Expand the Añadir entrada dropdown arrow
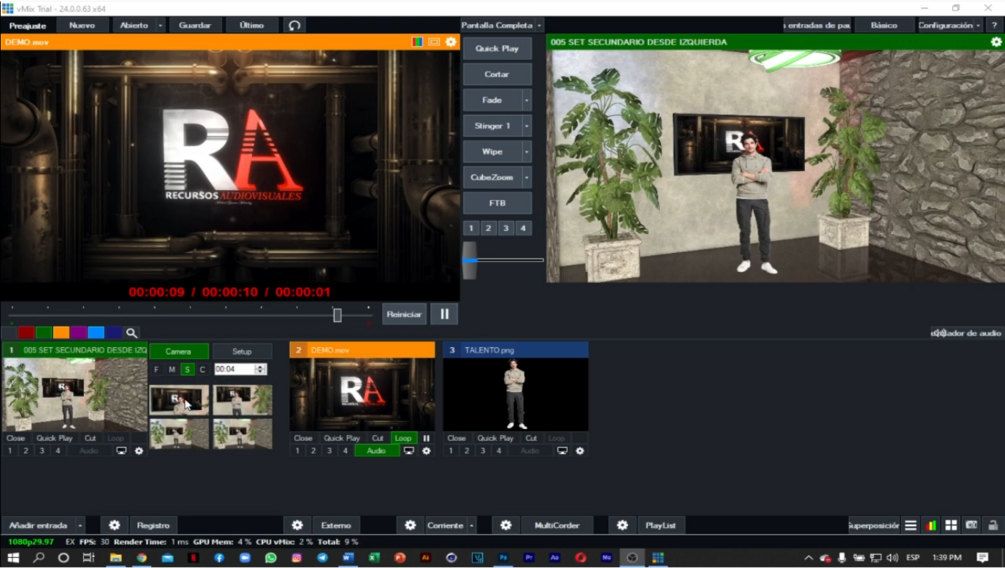 click(80, 525)
